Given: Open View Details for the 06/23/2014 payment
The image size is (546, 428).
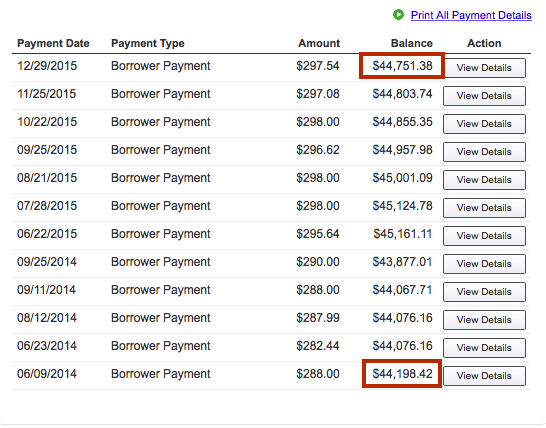Looking at the screenshot, I should pyautogui.click(x=484, y=348).
